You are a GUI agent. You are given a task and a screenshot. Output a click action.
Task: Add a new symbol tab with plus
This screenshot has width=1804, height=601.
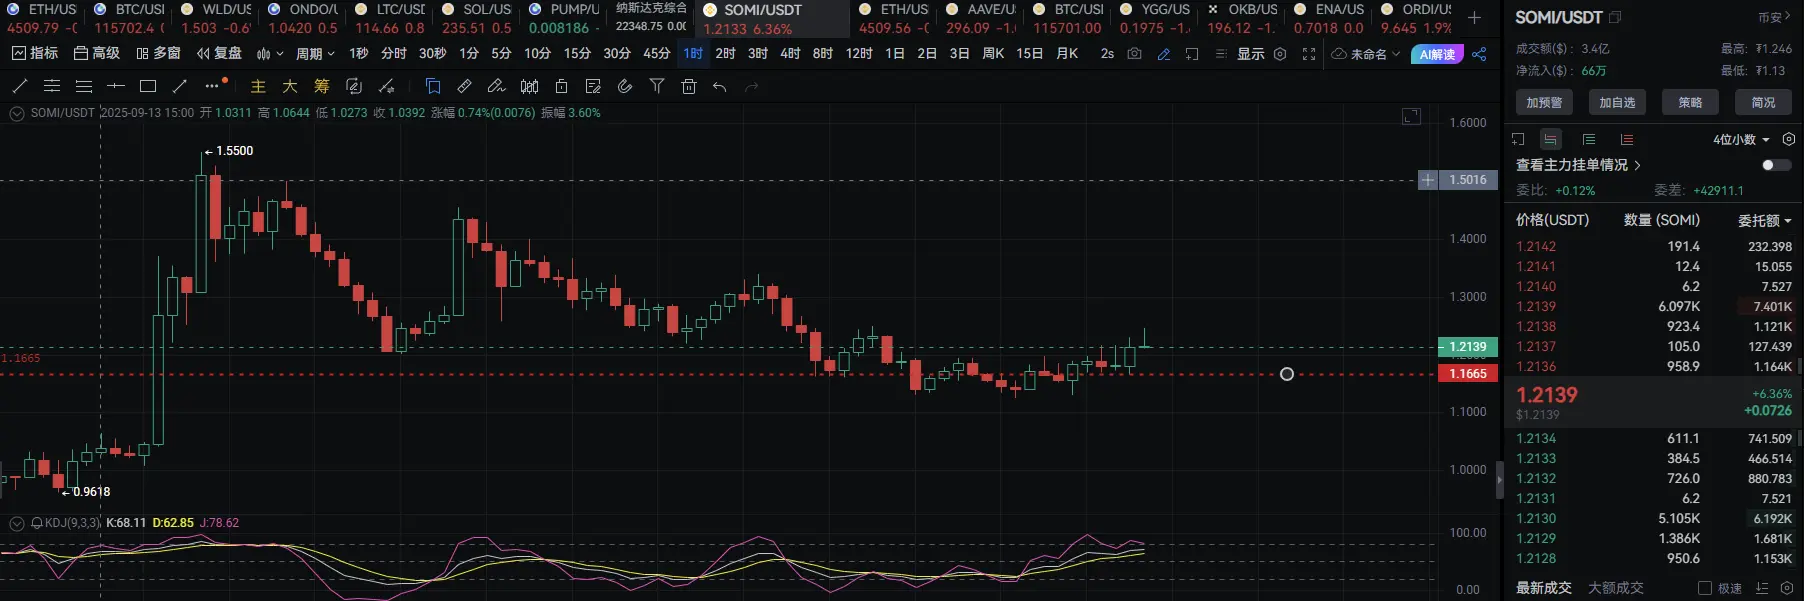click(x=1475, y=17)
